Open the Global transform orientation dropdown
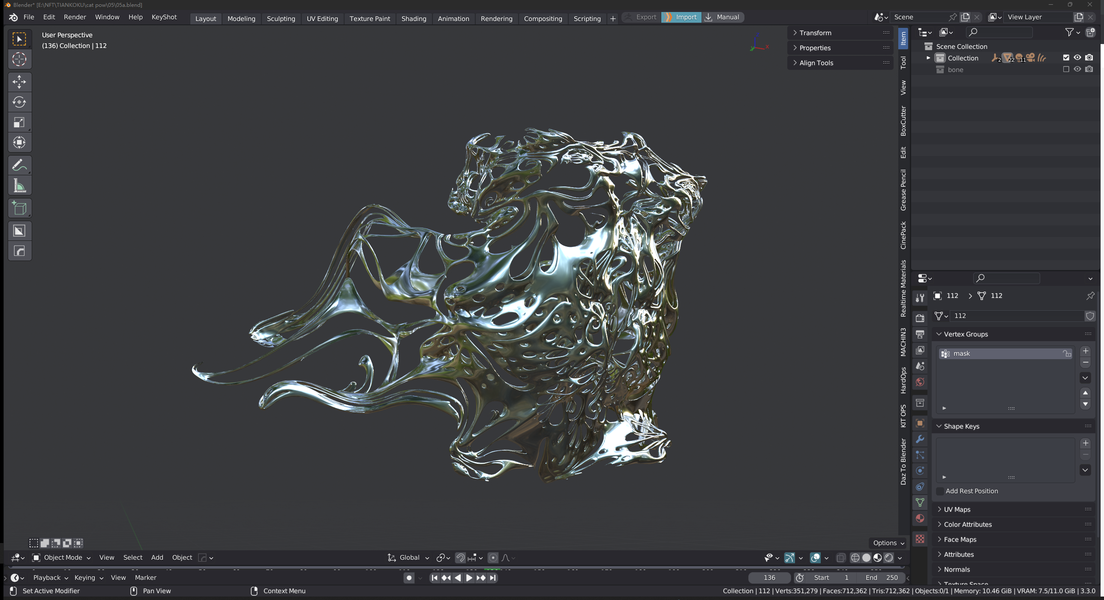 408,558
